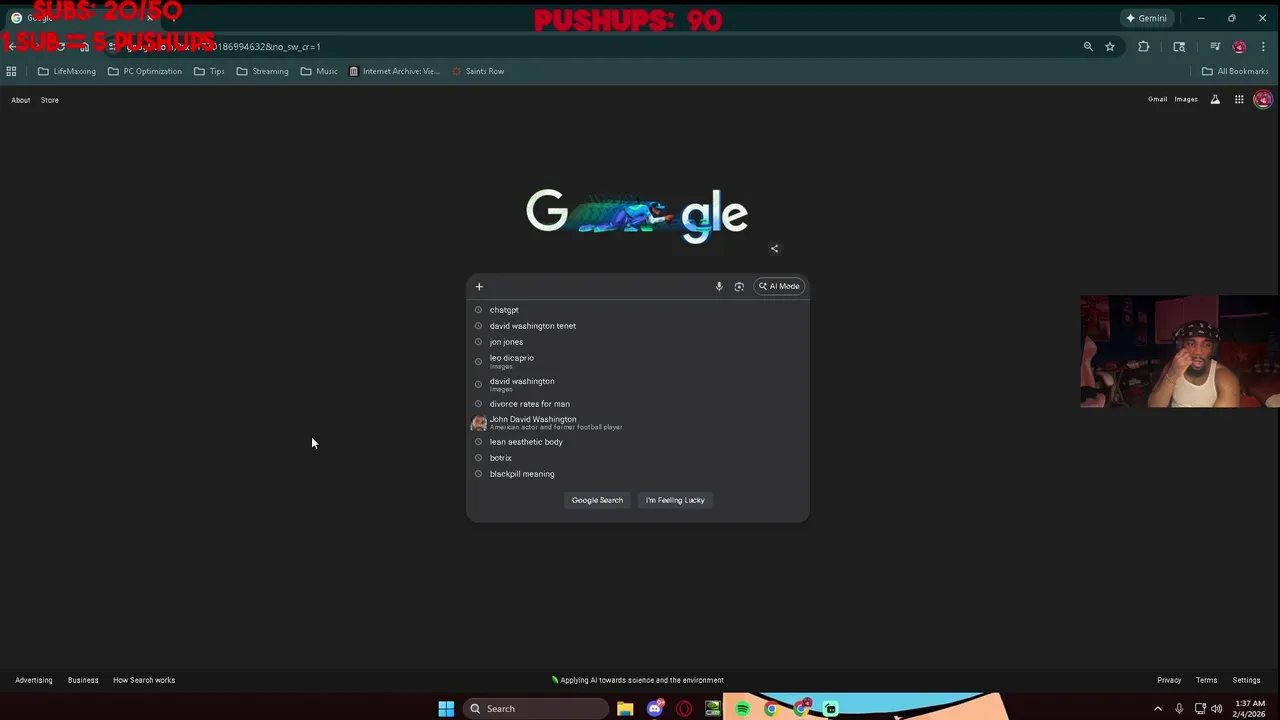Click the I'm Feeling Lucky button
Viewport: 1280px width, 720px height.
point(675,500)
